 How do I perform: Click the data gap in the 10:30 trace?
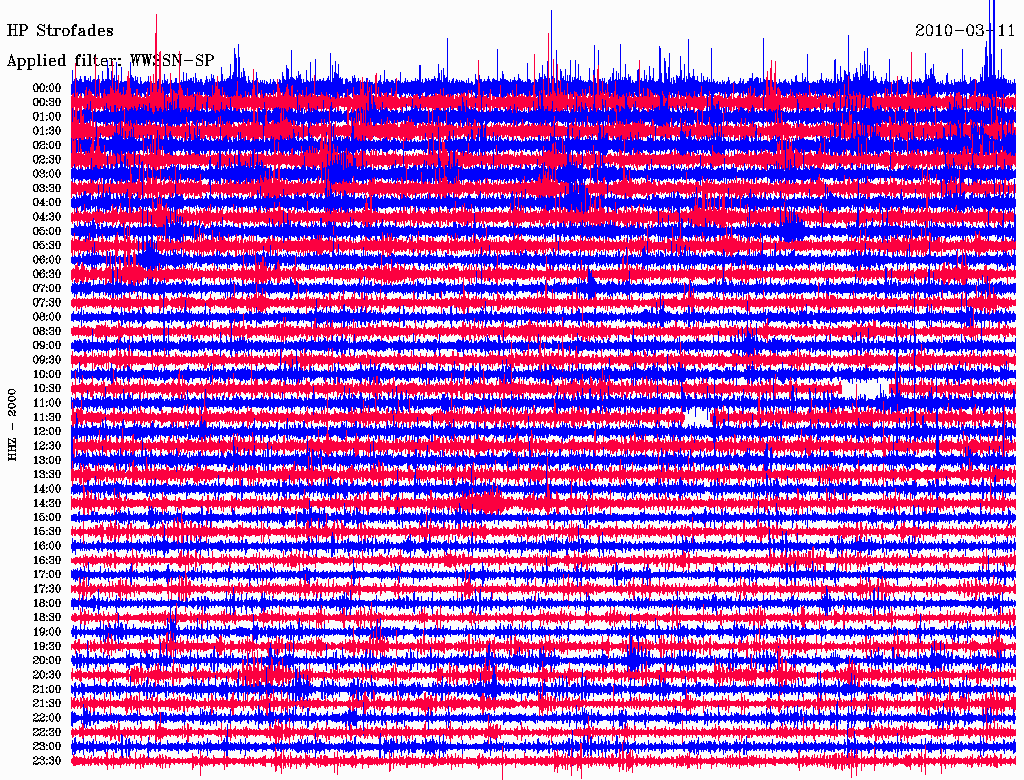coord(865,389)
